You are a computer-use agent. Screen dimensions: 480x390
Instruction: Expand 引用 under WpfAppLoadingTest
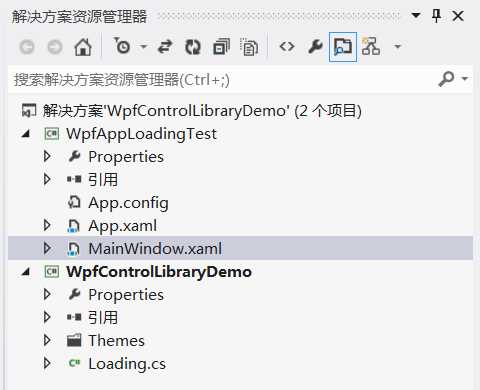47,179
